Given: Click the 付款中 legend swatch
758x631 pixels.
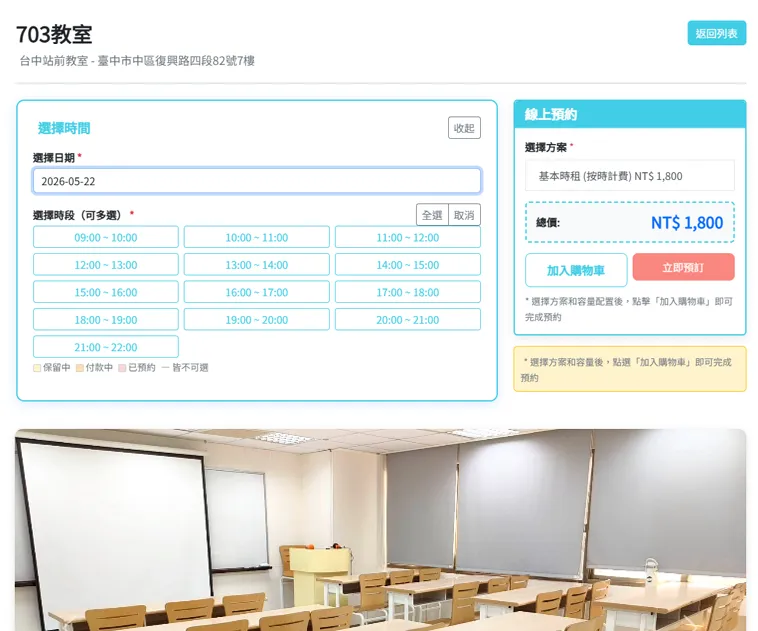Looking at the screenshot, I should 80,368.
